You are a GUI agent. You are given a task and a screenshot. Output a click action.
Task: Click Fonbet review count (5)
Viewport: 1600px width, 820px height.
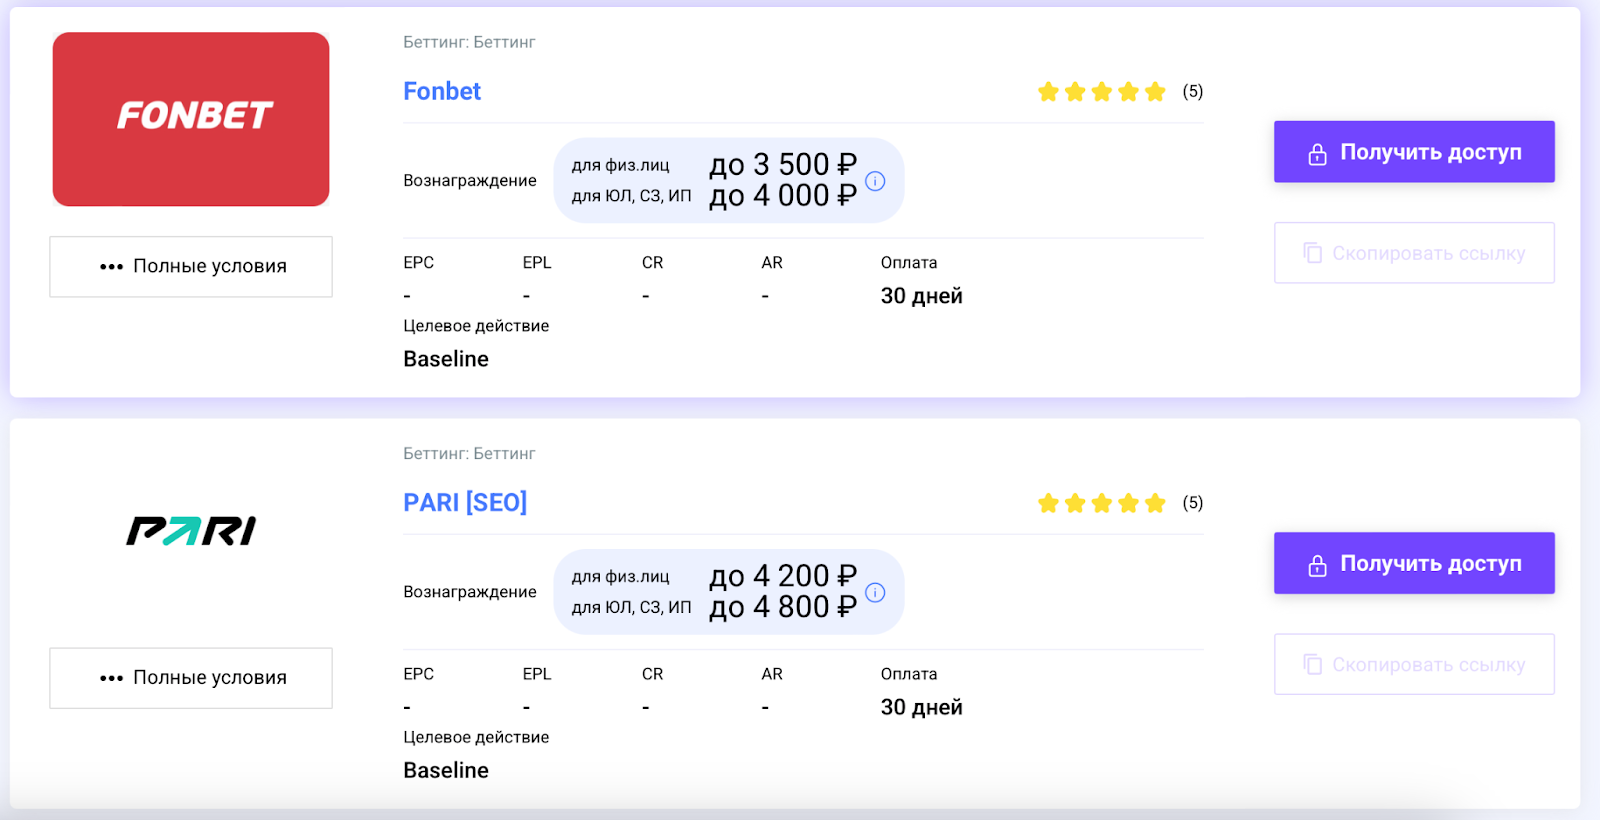[x=1192, y=91]
